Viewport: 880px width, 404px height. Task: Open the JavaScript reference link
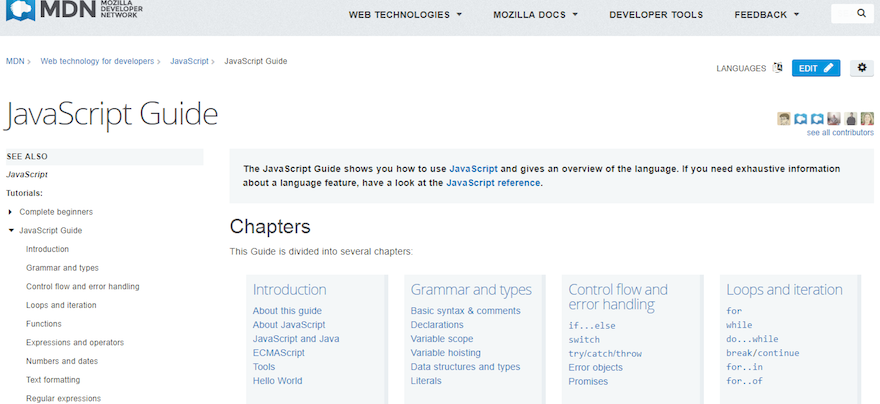(x=493, y=183)
